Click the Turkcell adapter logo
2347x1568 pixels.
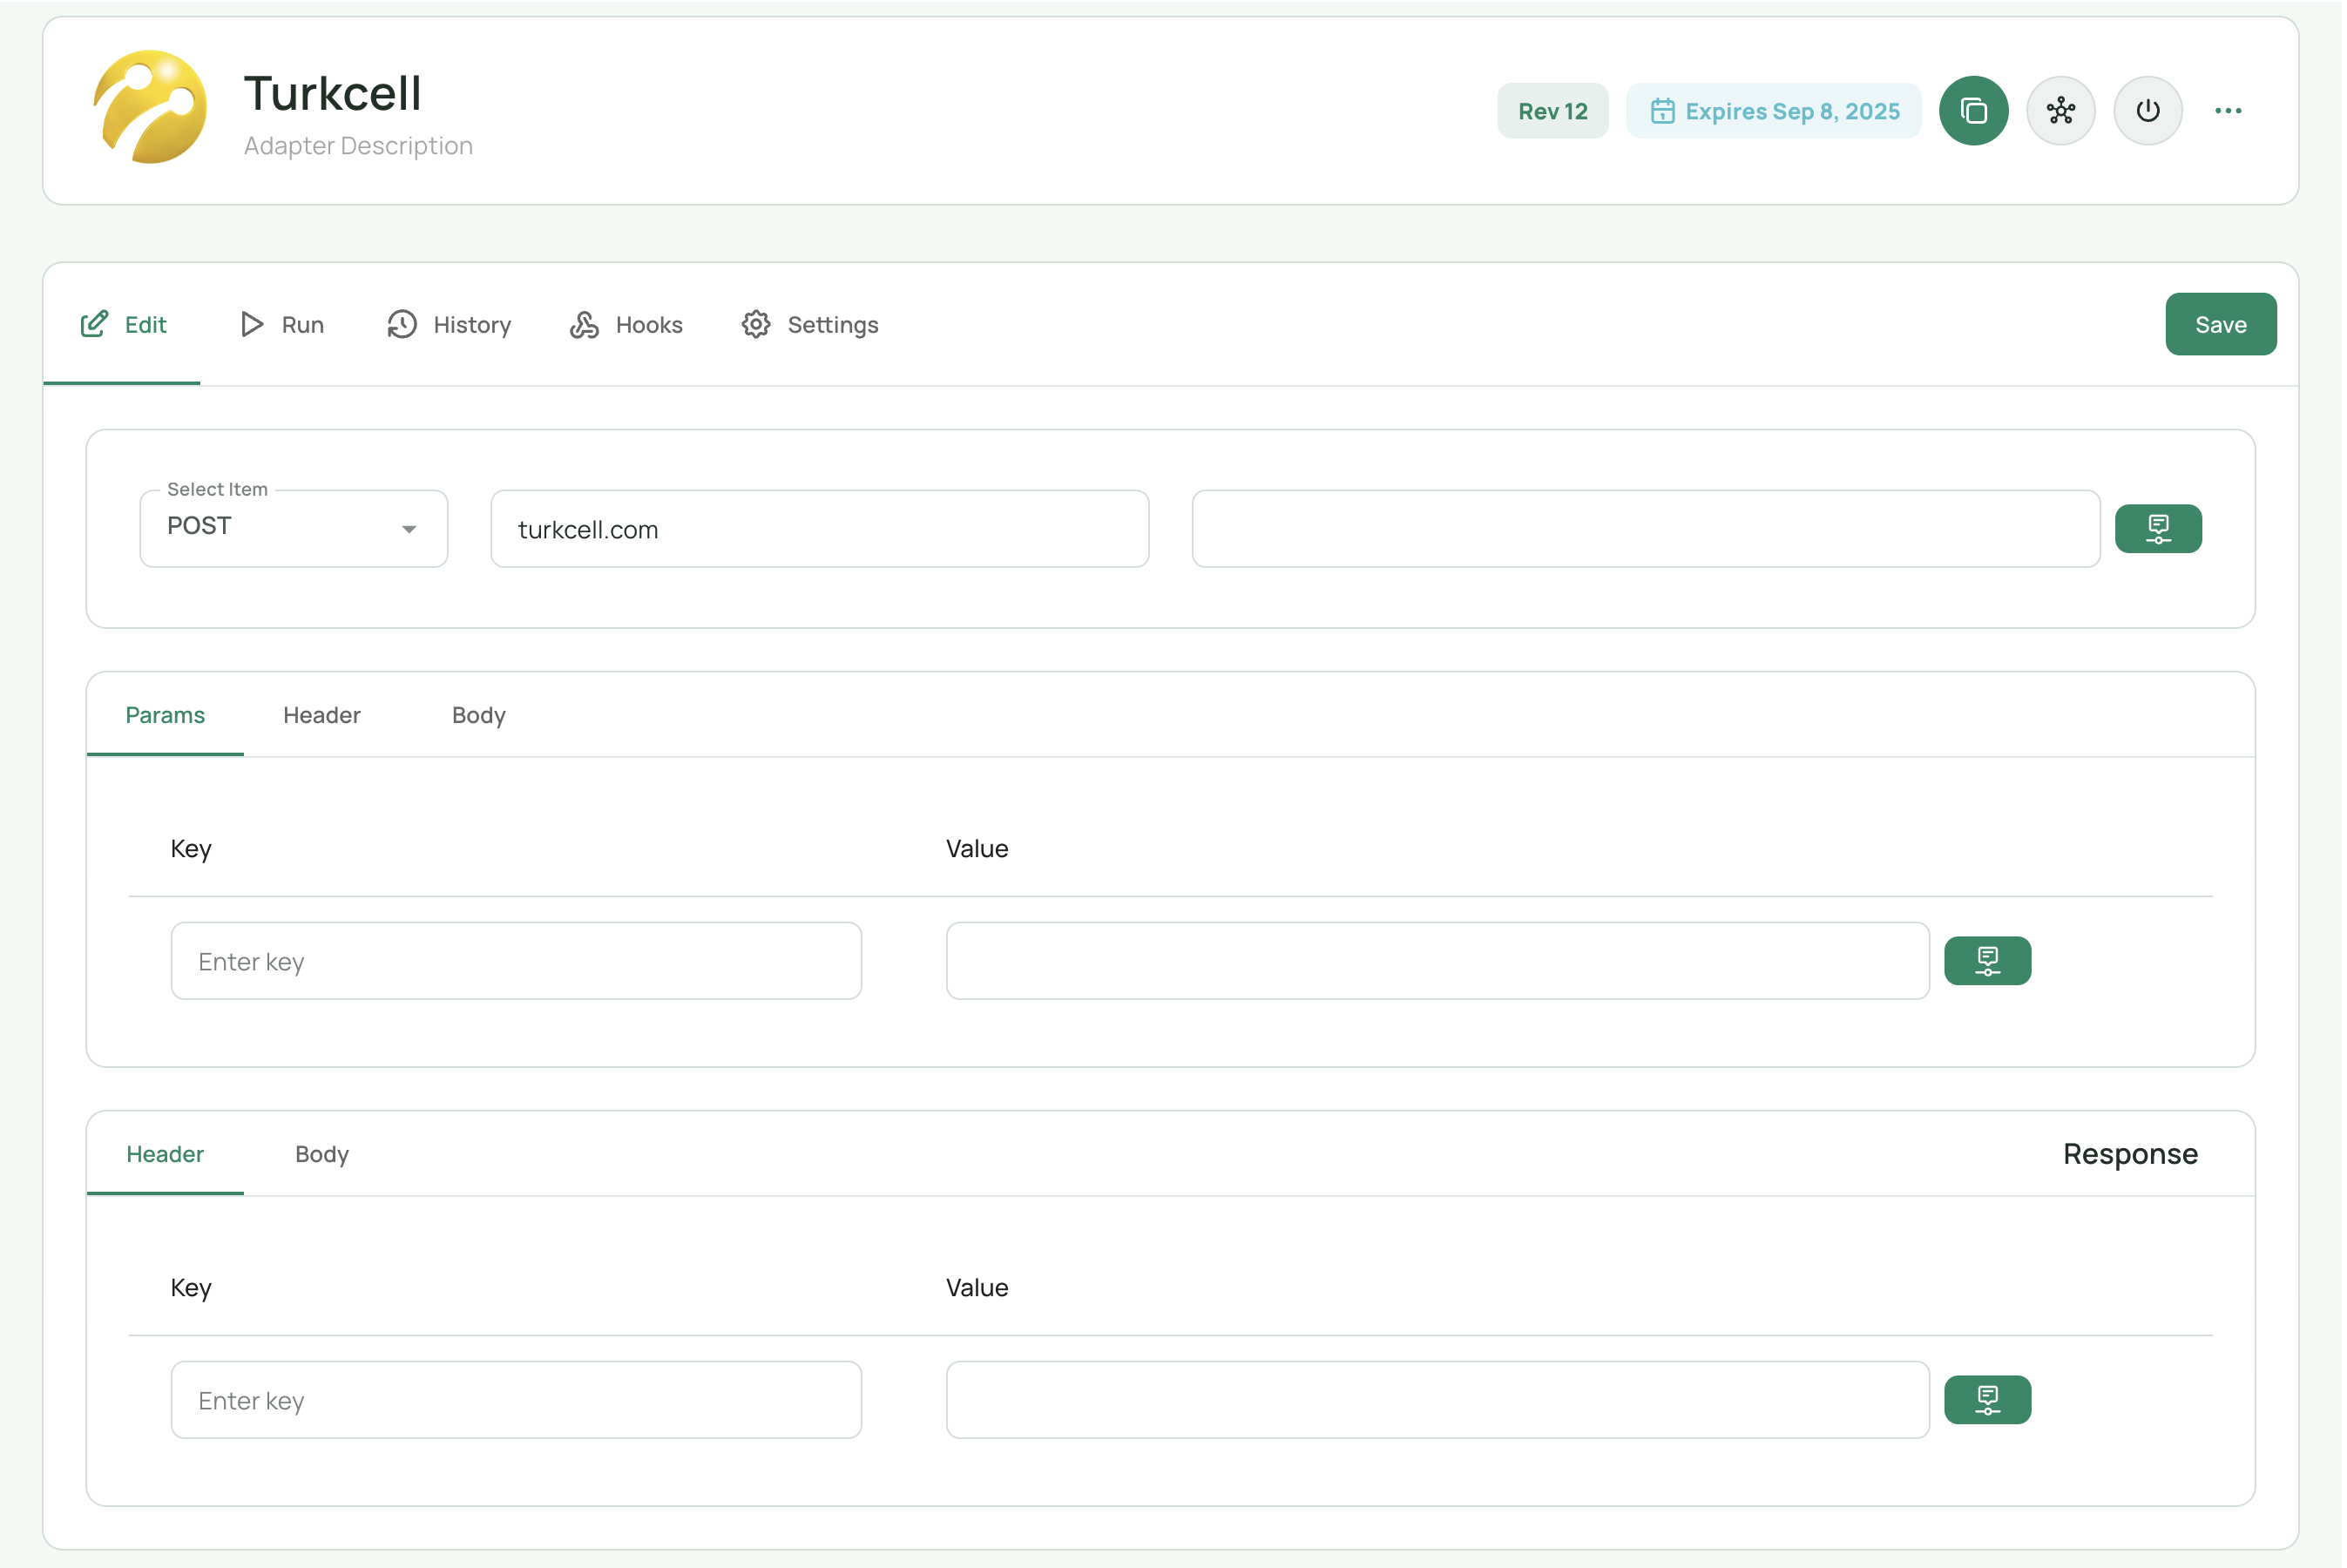151,108
